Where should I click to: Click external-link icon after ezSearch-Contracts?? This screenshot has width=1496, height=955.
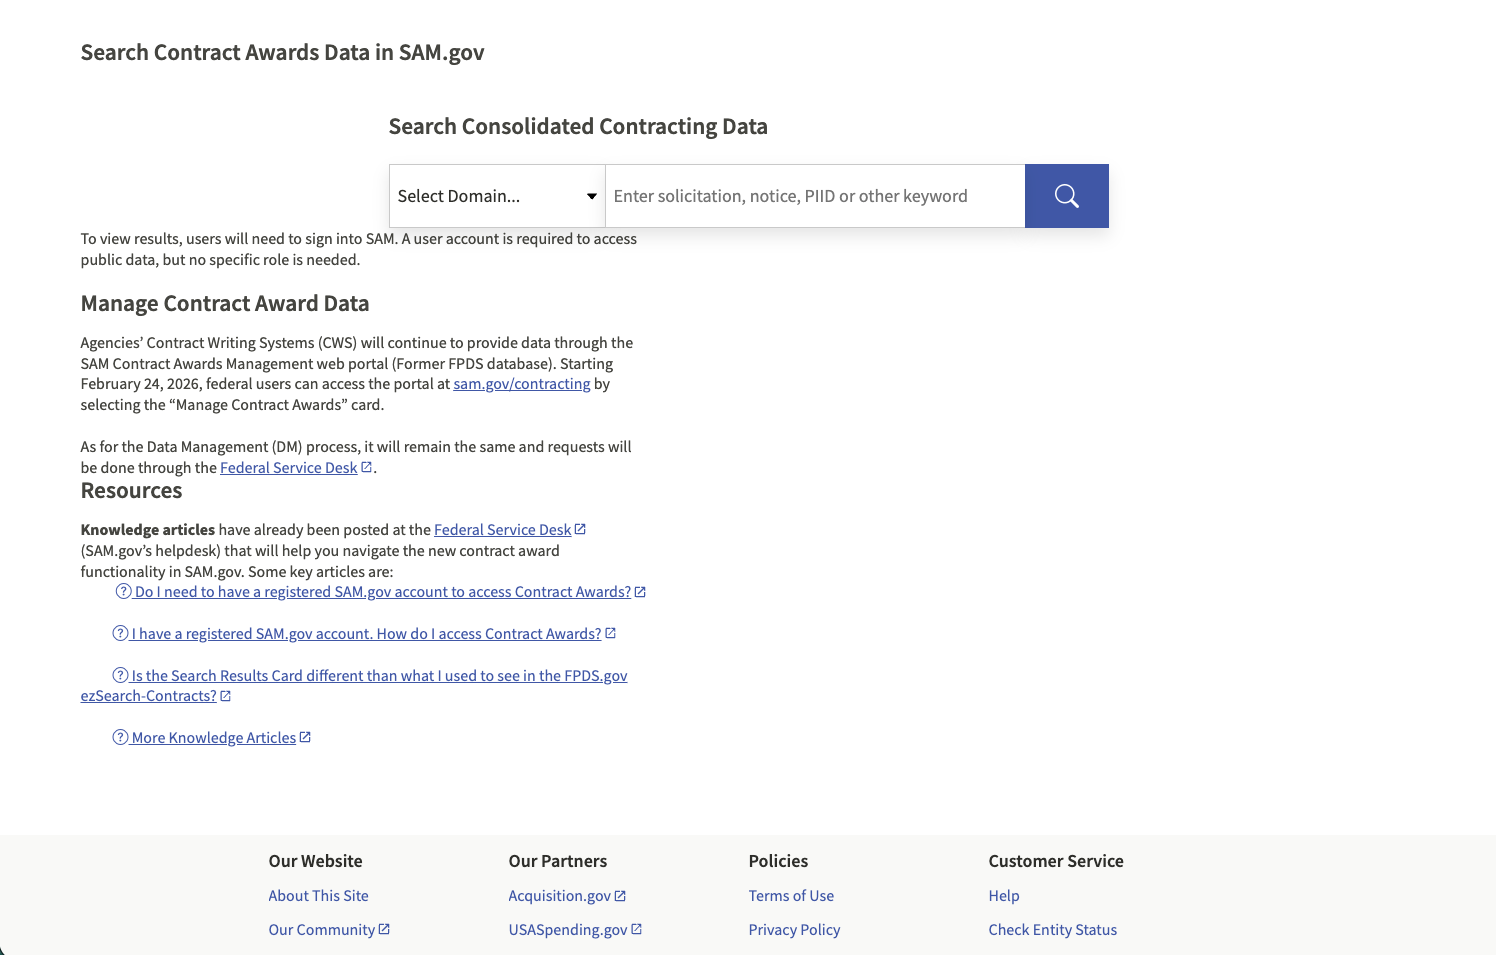[x=225, y=696]
